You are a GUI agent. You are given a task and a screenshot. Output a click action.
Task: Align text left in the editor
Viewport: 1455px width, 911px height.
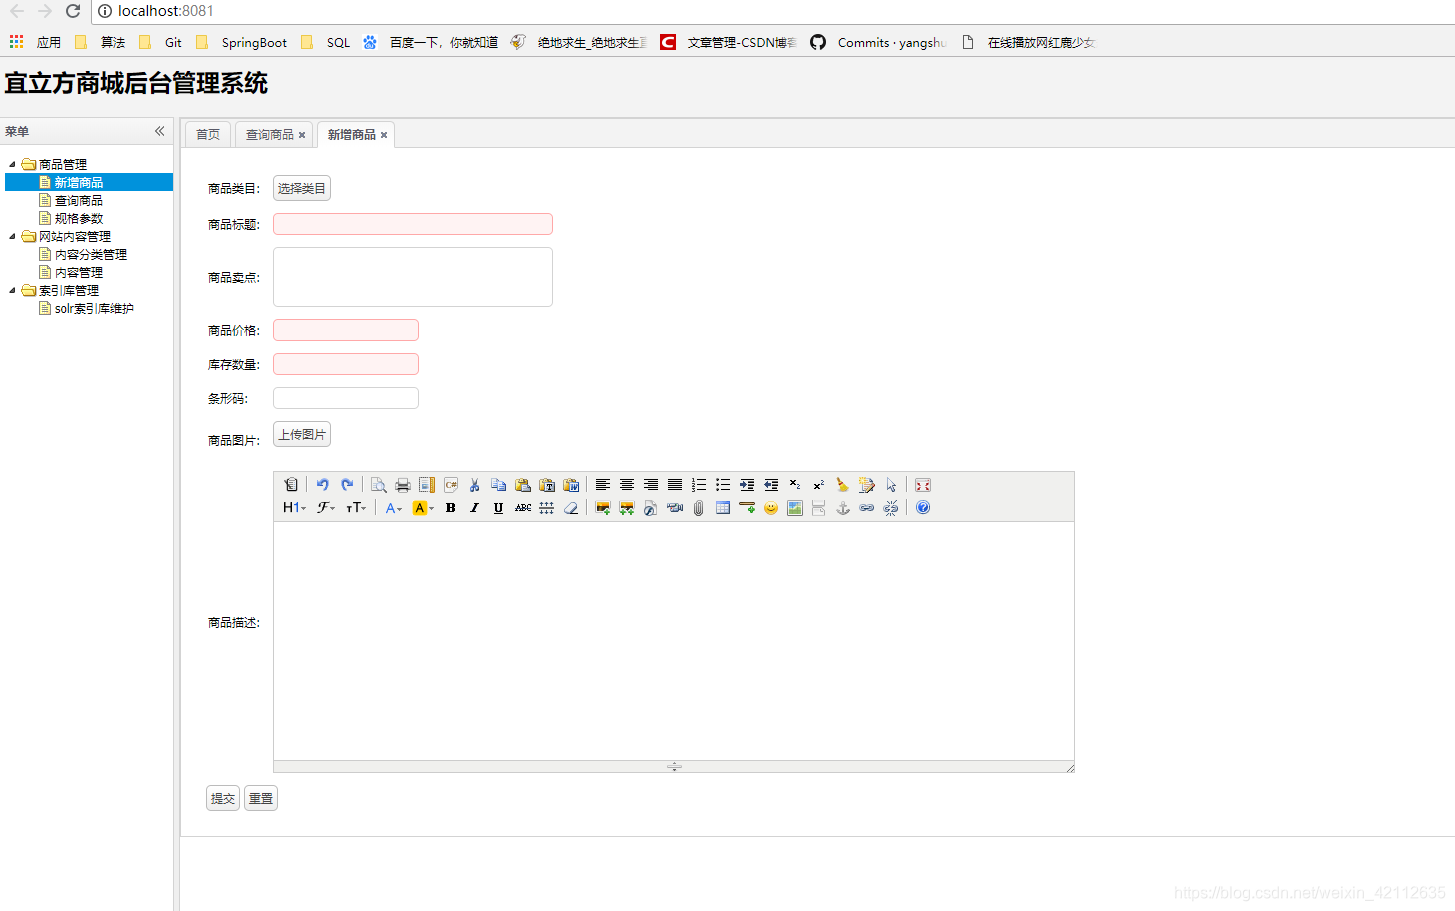[x=603, y=485]
